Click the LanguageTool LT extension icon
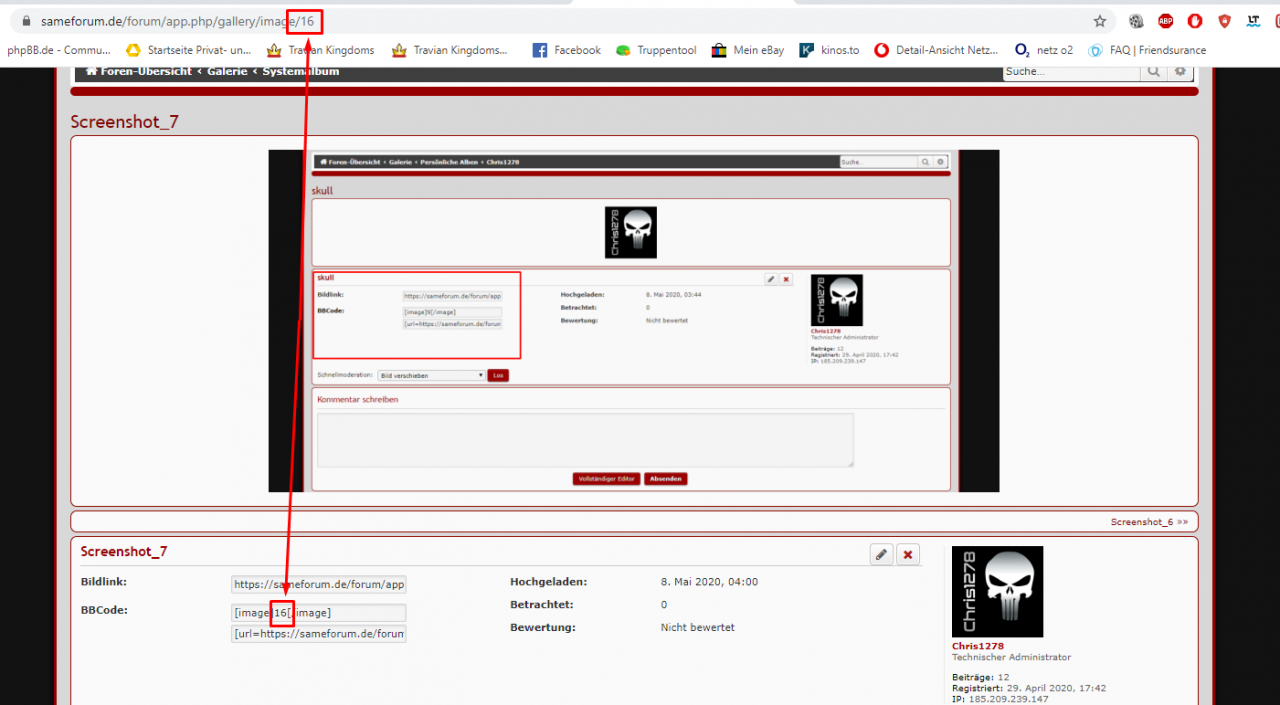1280x705 pixels. point(1253,21)
